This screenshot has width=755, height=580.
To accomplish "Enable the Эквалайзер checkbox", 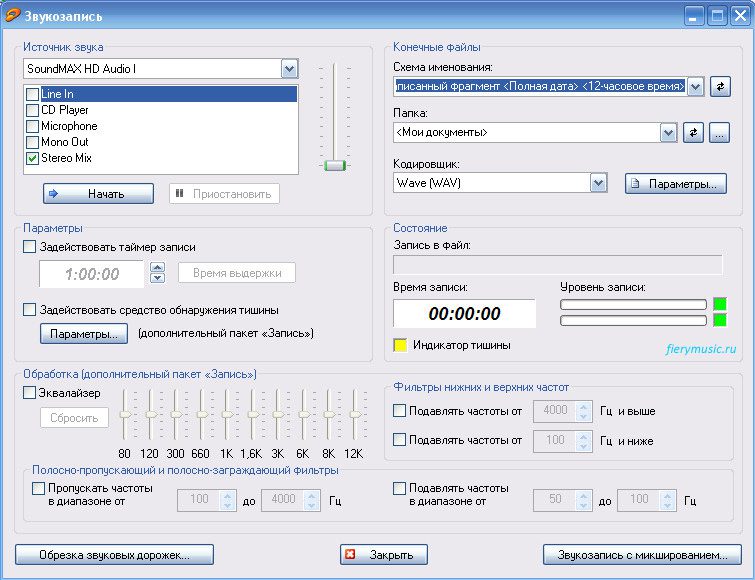I will [x=29, y=393].
